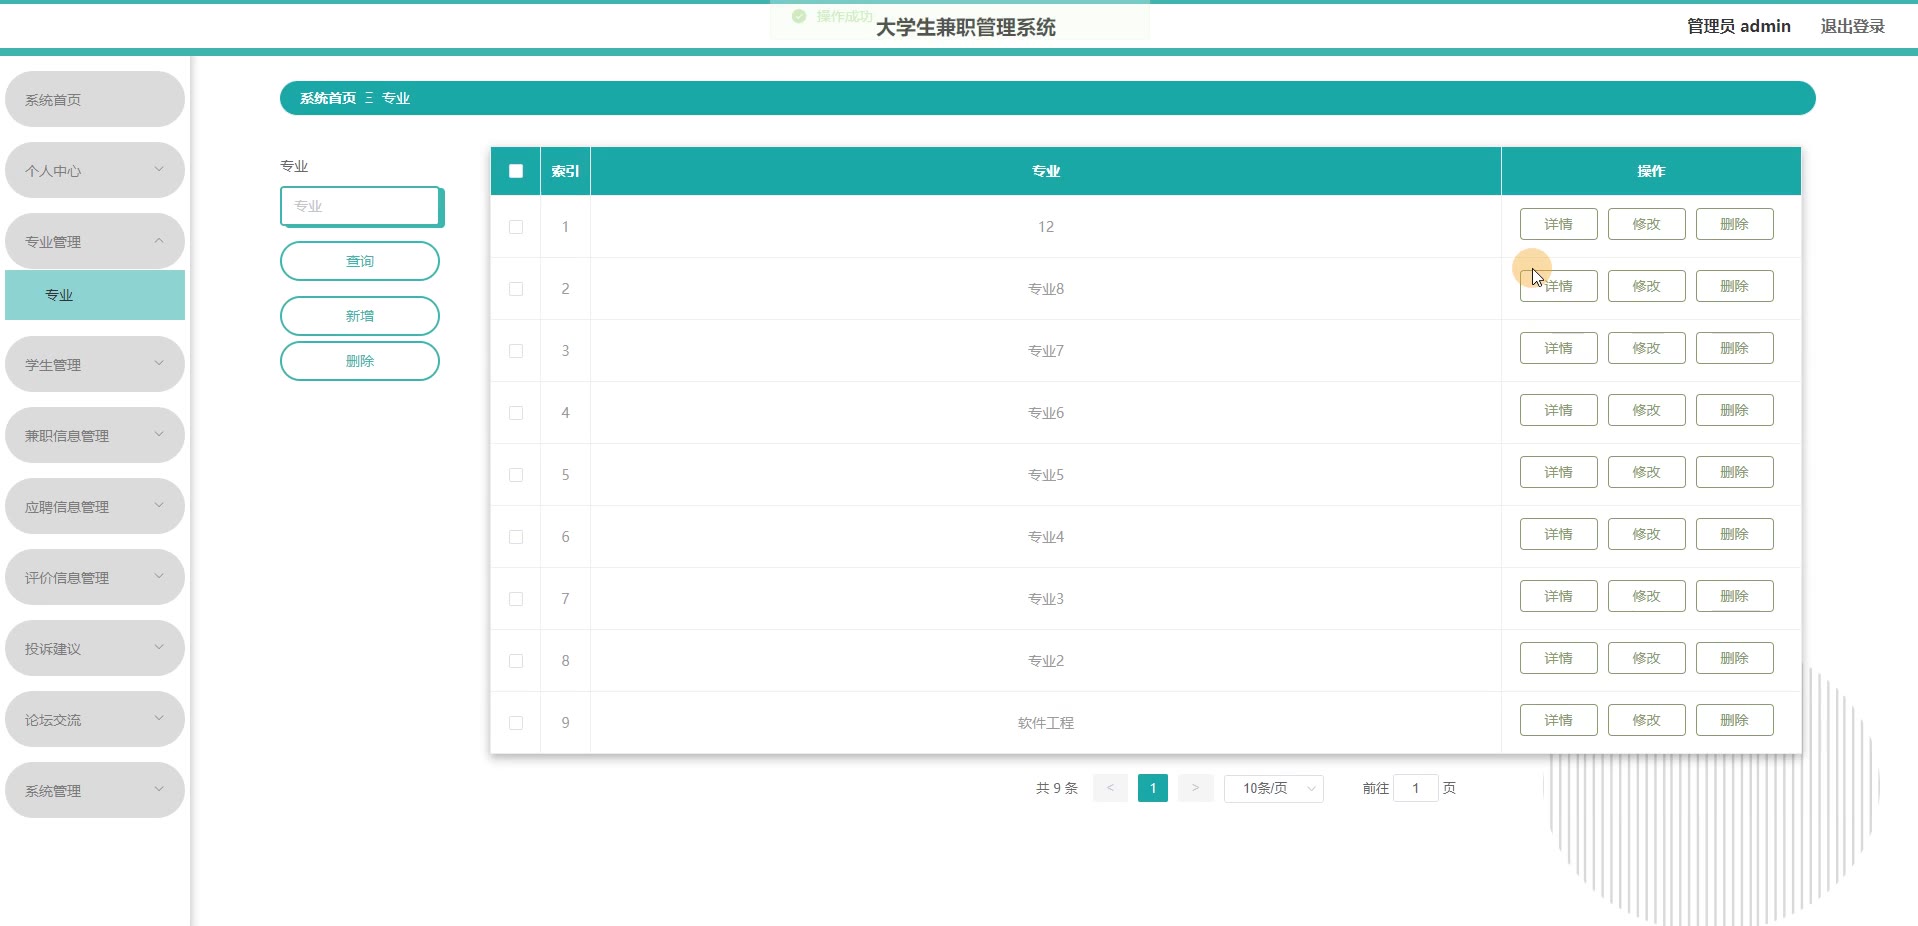This screenshot has height=926, width=1918.
Task: Click the 软件工程 cell text
Action: pos(1046,723)
